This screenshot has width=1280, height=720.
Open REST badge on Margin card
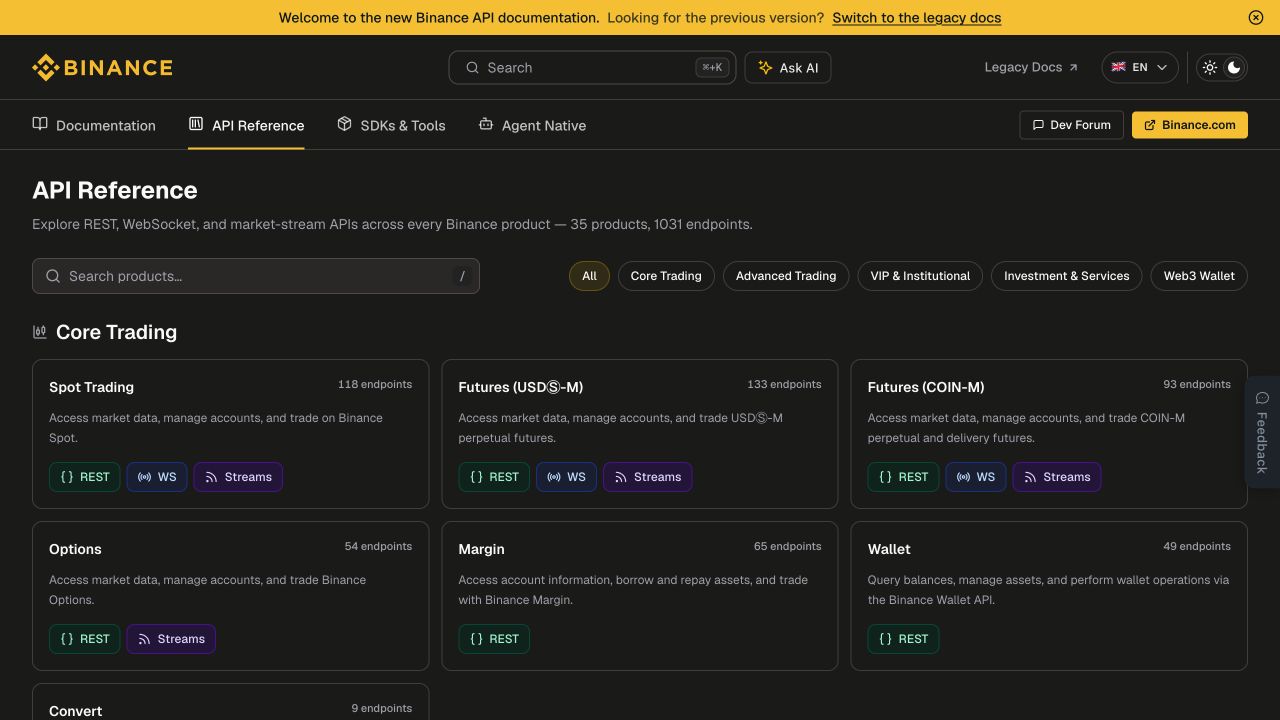494,639
